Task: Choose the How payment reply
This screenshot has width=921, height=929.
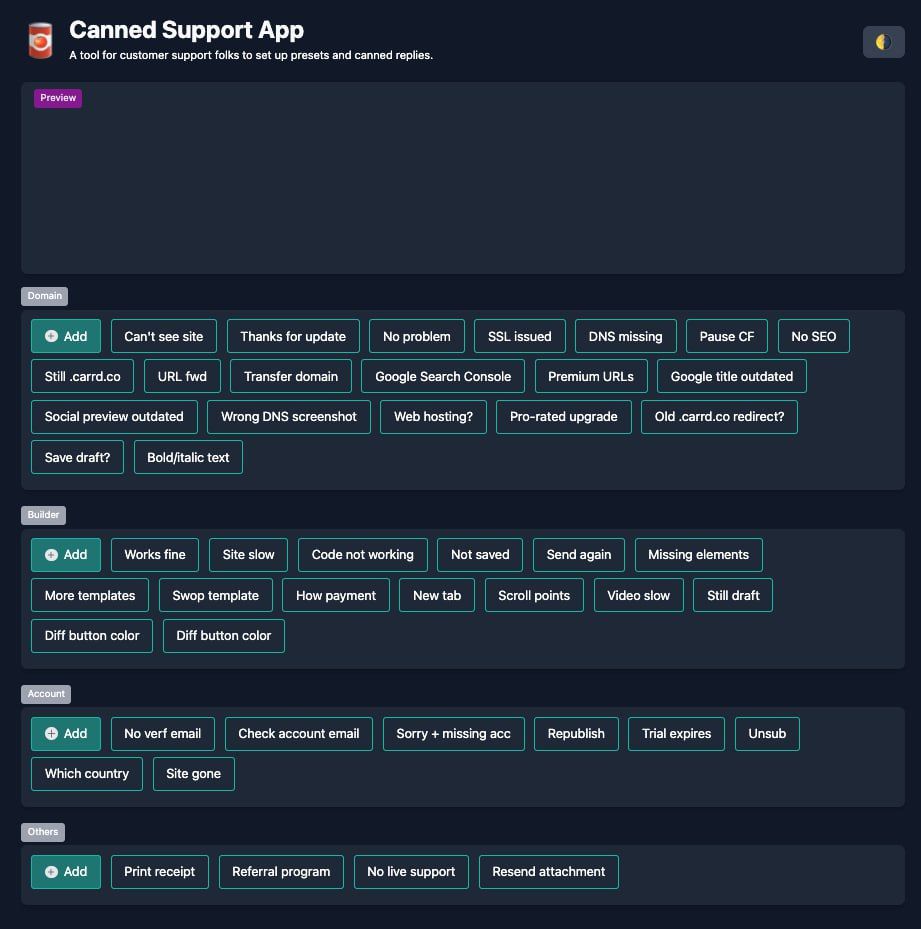Action: [336, 595]
